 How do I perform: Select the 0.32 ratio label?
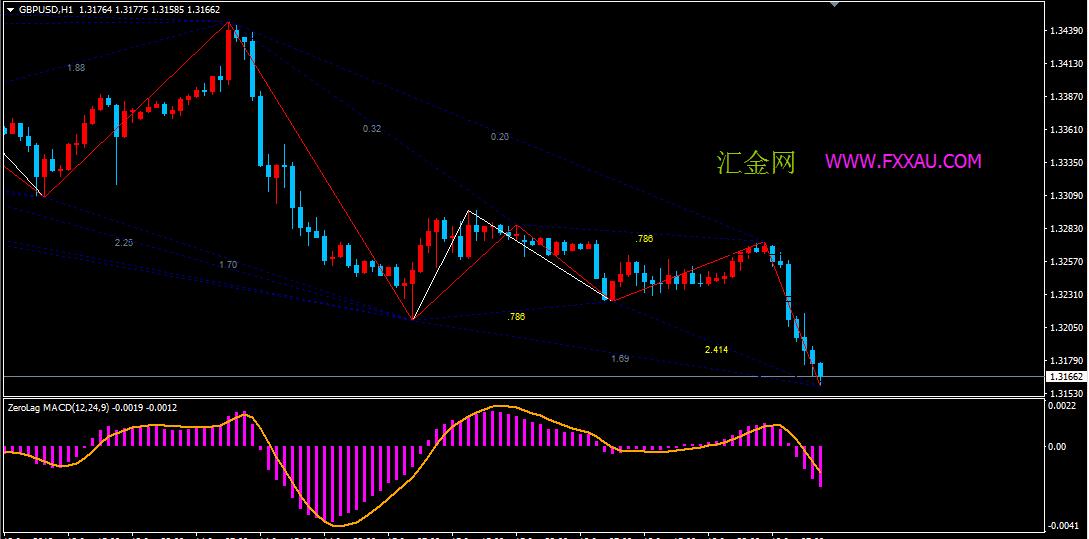click(372, 128)
